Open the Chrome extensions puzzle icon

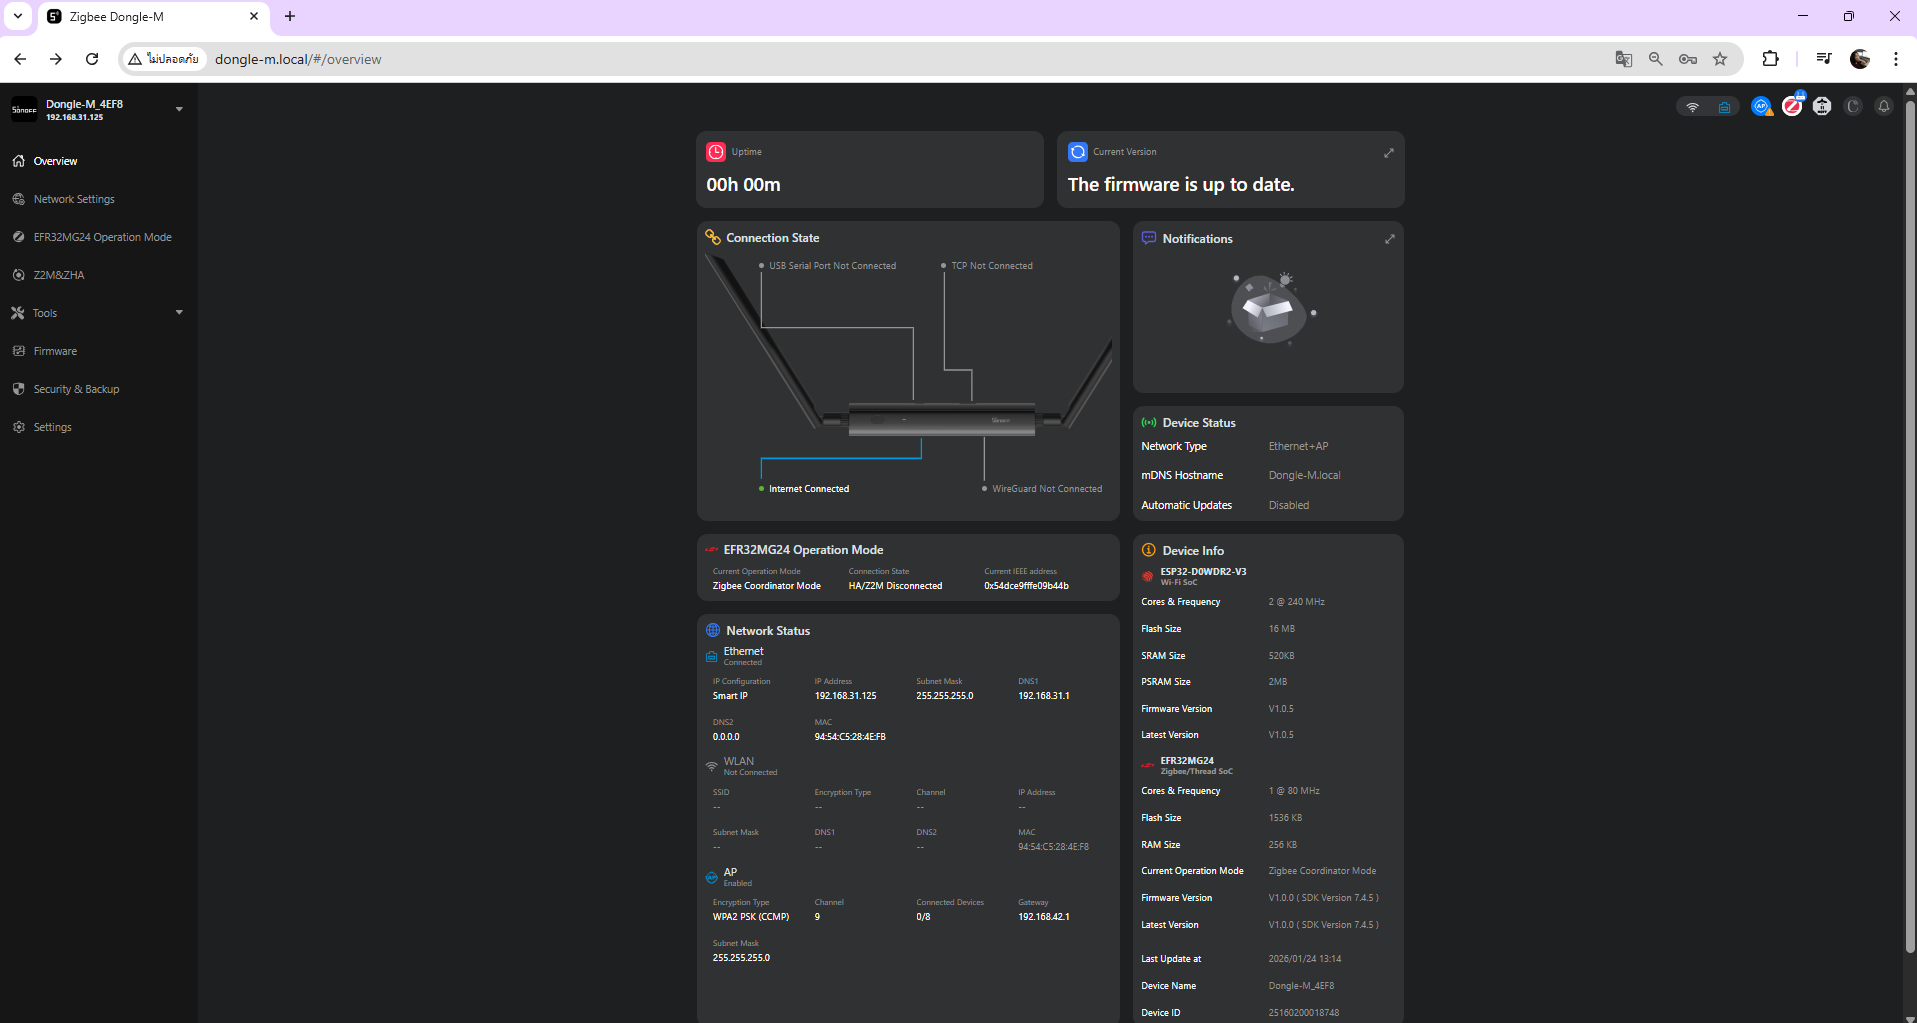click(x=1770, y=59)
